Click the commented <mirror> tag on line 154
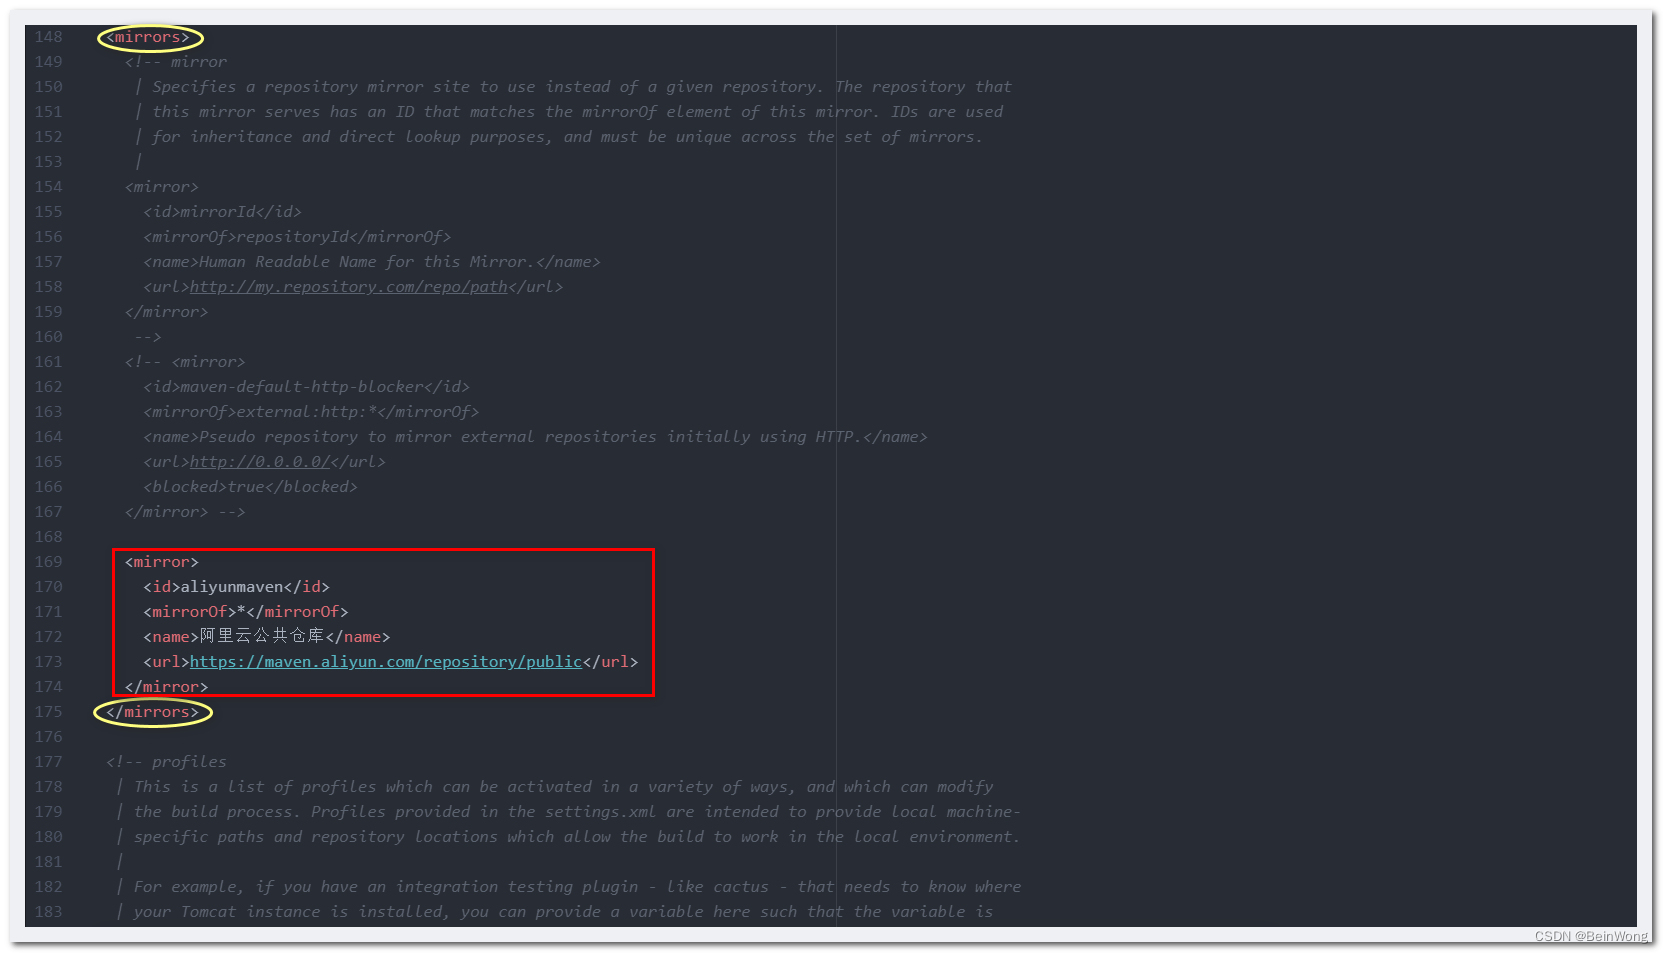This screenshot has height=953, width=1663. (162, 187)
